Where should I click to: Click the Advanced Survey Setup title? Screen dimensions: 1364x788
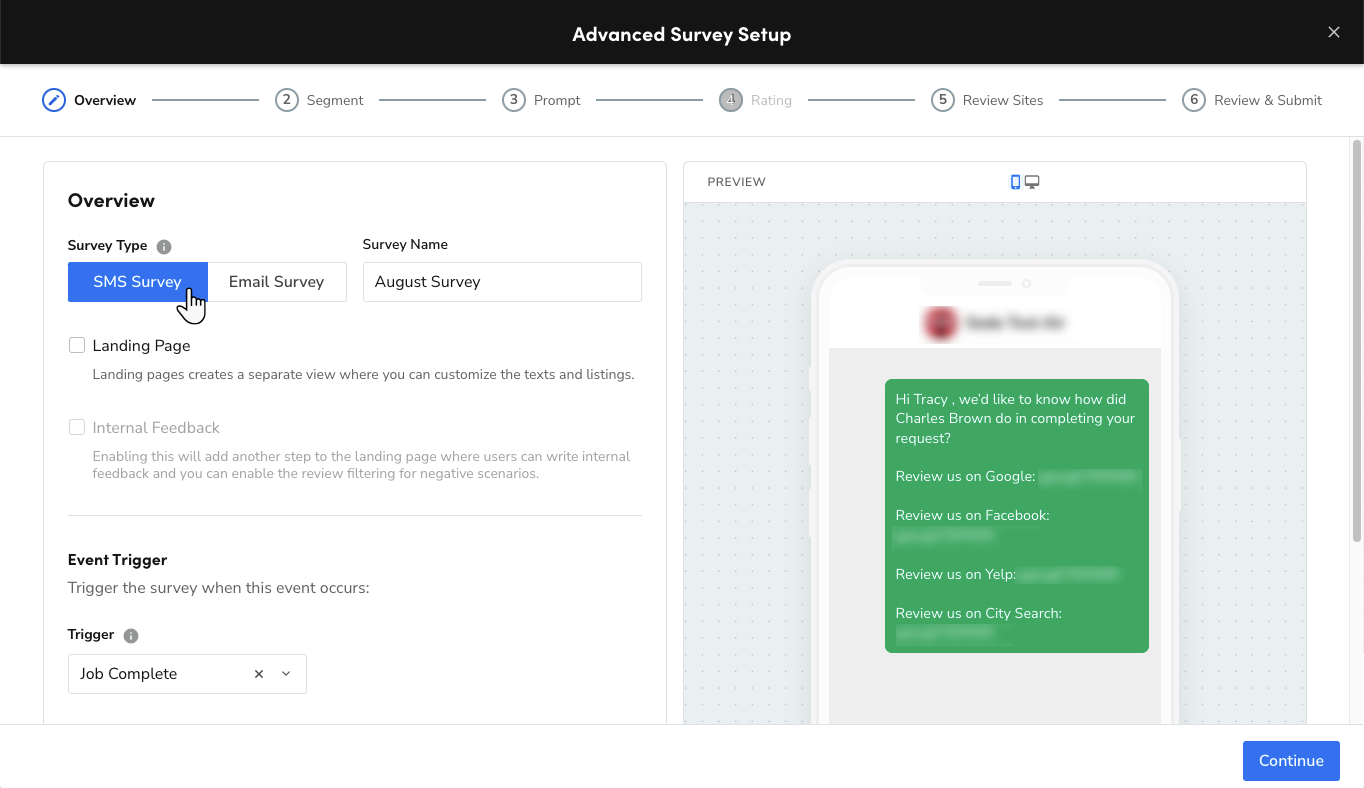682,34
